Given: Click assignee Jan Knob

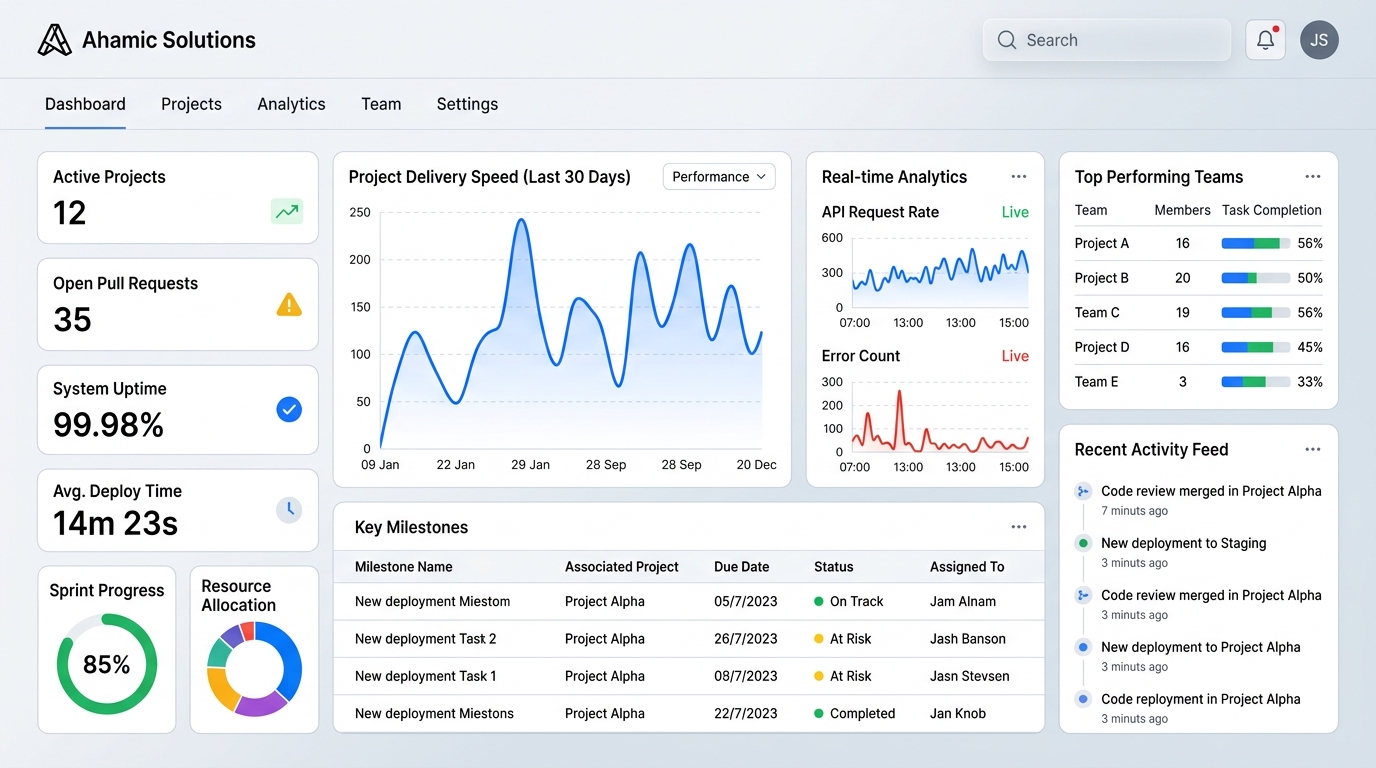Looking at the screenshot, I should (x=958, y=714).
